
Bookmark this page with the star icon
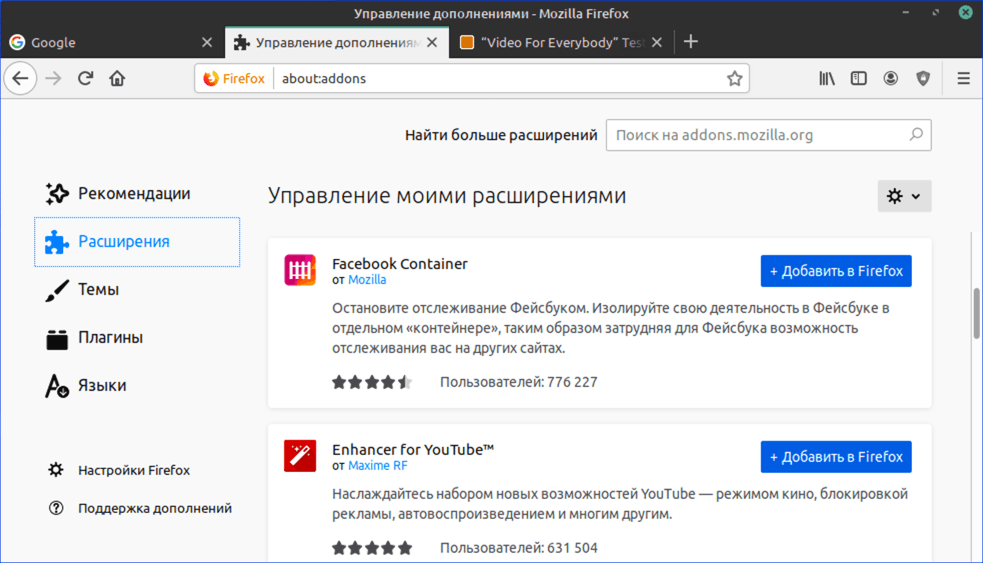coord(734,78)
